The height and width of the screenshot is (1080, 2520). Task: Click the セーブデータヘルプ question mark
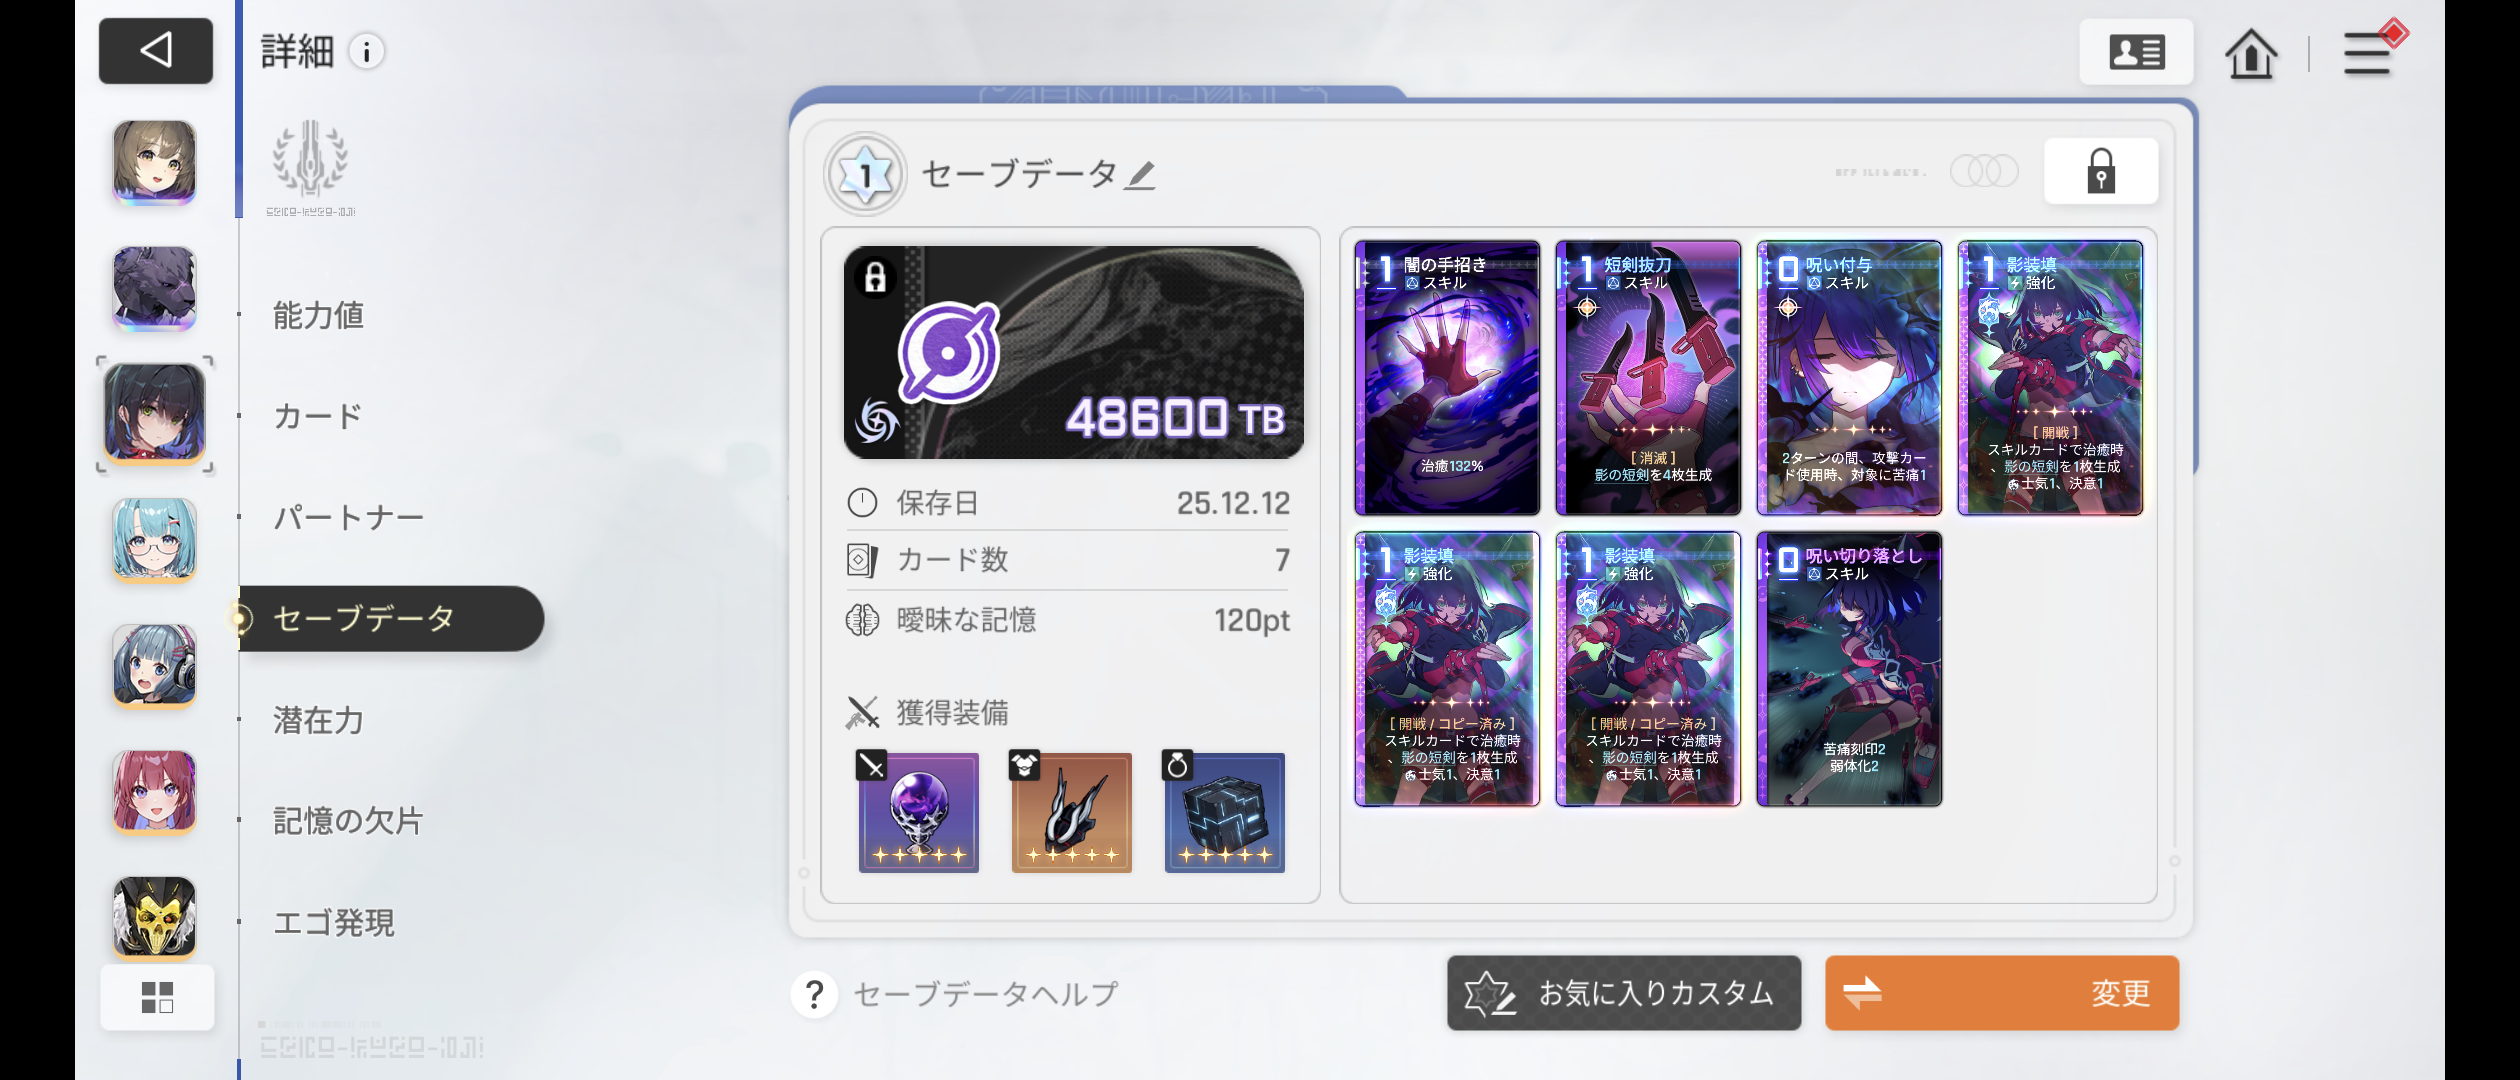click(x=814, y=994)
